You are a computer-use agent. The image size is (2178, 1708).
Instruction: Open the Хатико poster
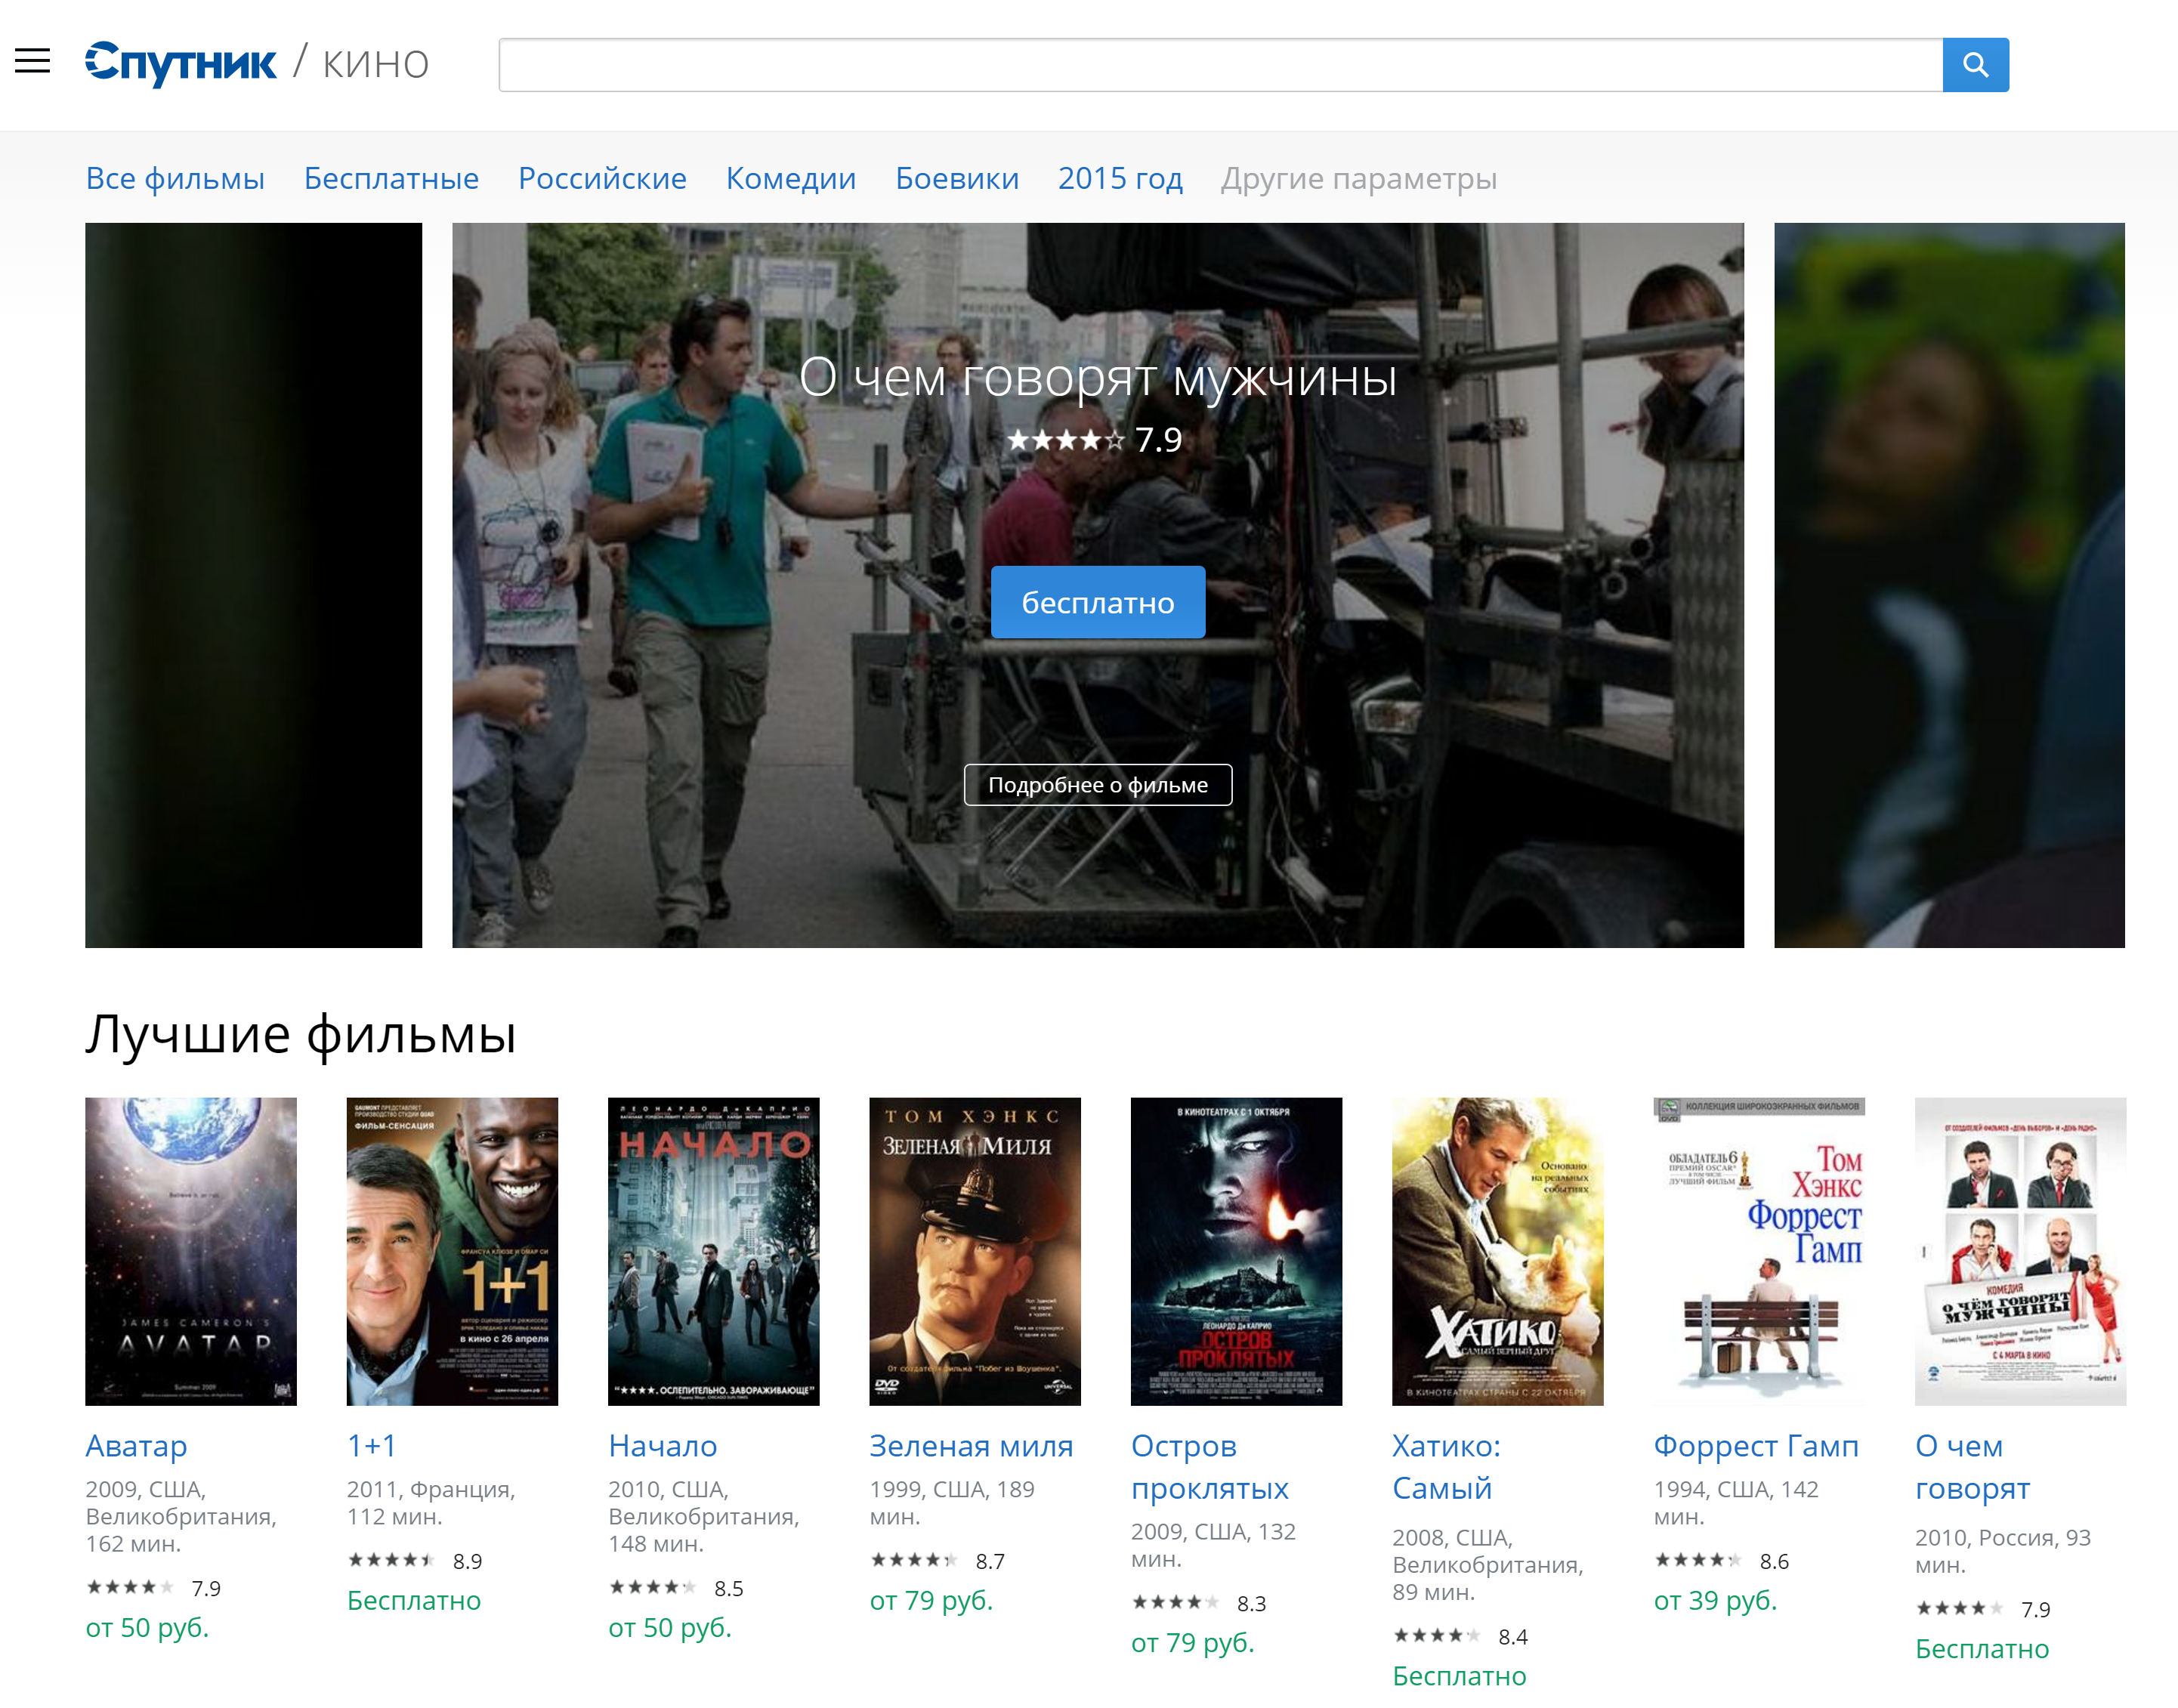[1497, 1251]
